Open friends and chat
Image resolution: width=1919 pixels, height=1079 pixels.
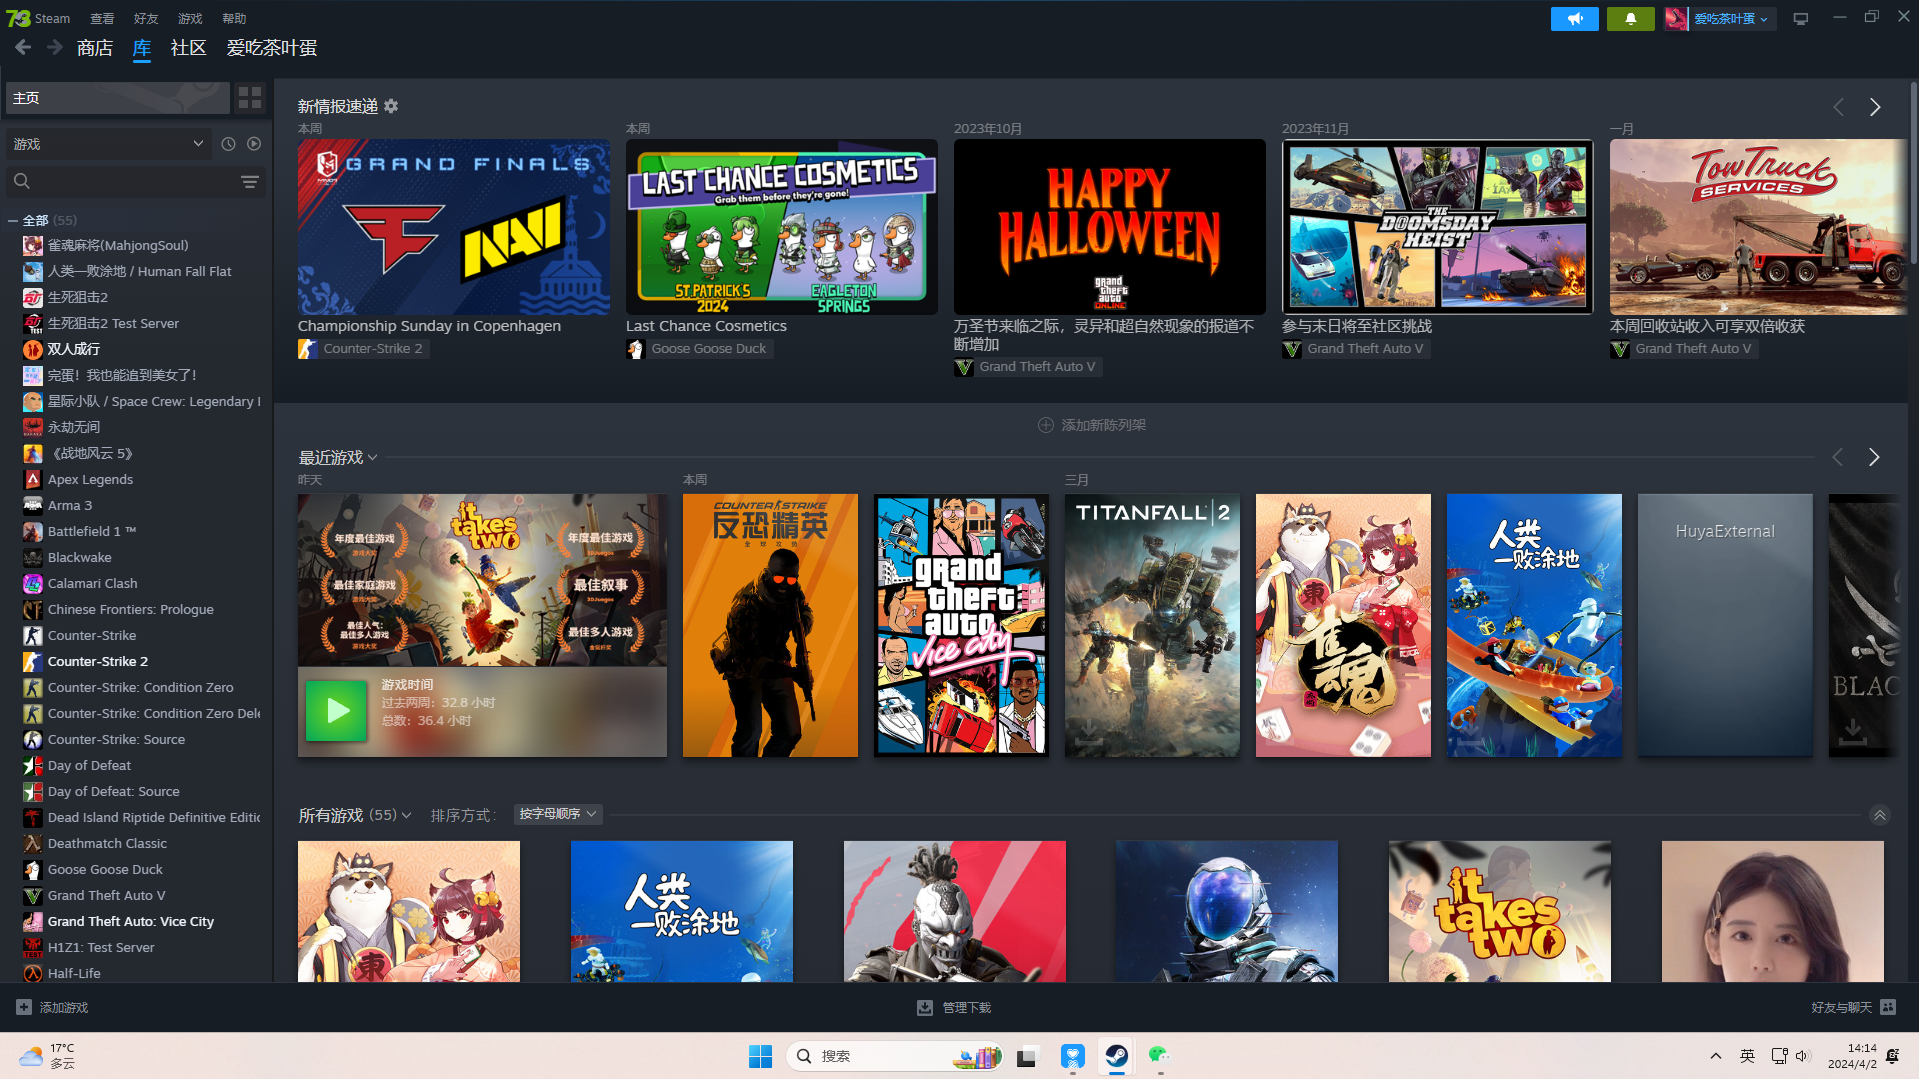(x=1853, y=1007)
